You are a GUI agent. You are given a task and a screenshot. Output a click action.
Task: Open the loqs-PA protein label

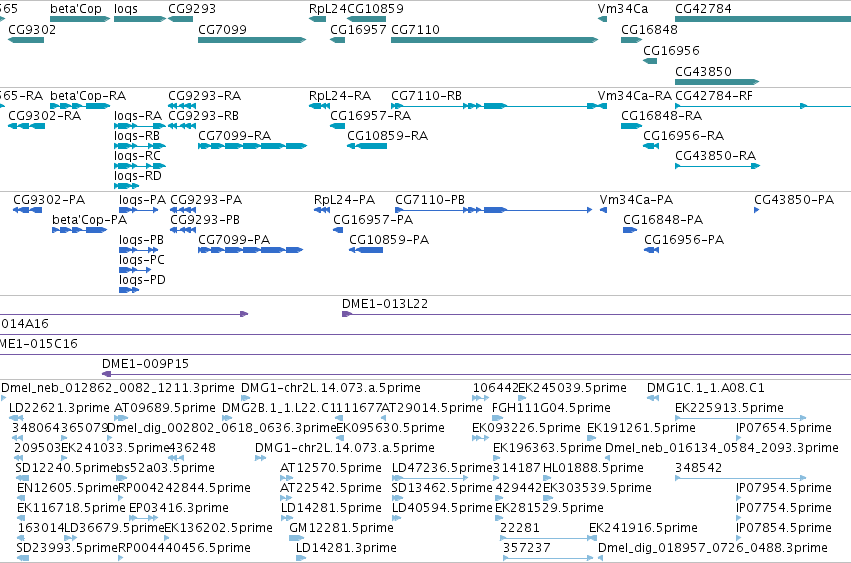point(142,200)
